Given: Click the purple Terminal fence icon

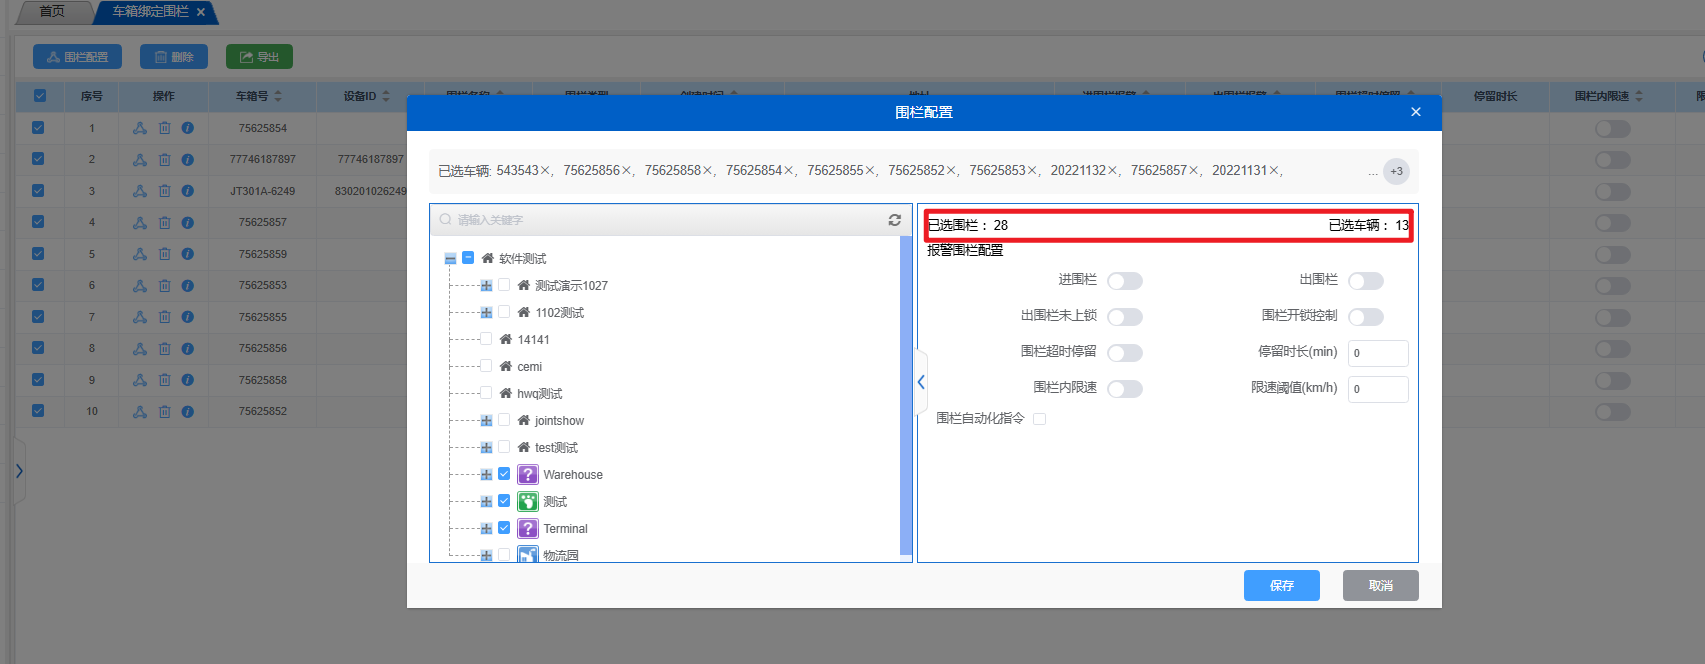Looking at the screenshot, I should 528,528.
